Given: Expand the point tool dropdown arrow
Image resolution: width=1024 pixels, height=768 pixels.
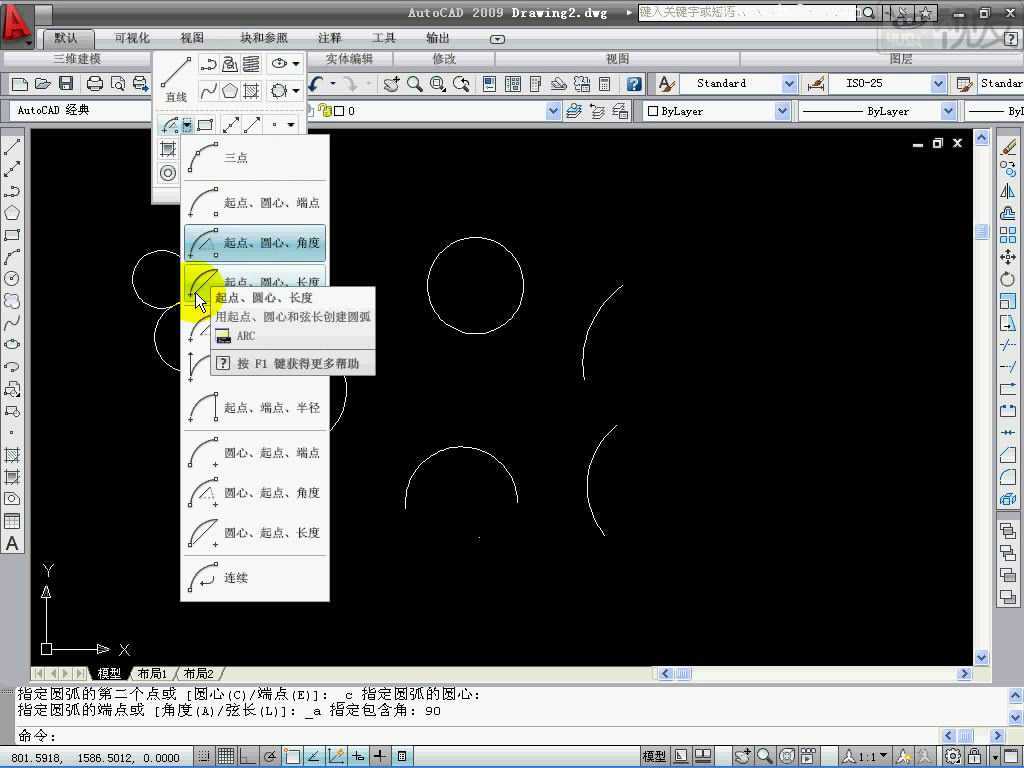Looking at the screenshot, I should pos(291,125).
